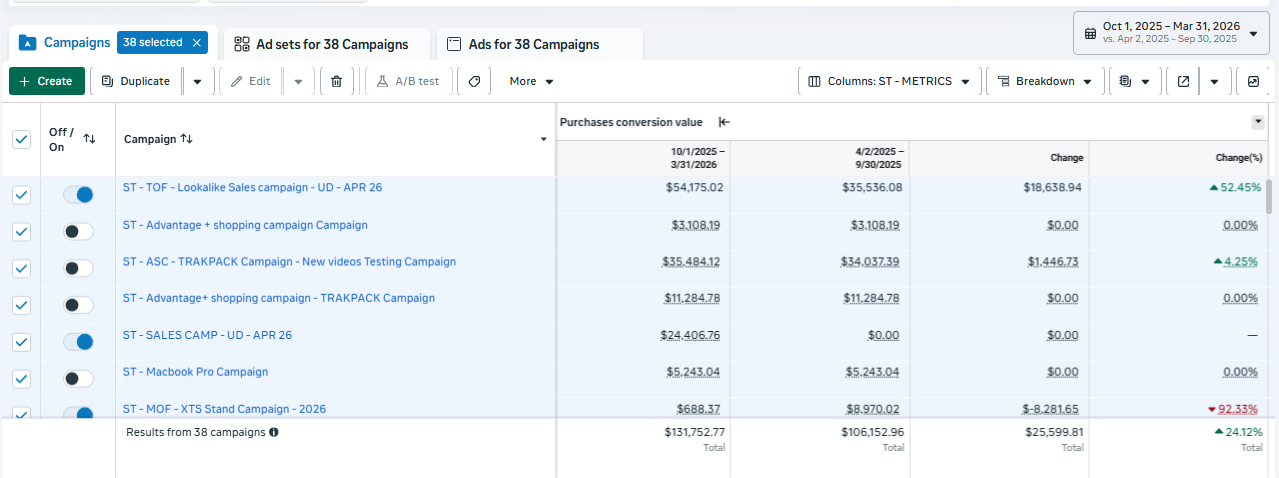This screenshot has height=478, width=1279.
Task: Open the date range picker
Action: pyautogui.click(x=1170, y=33)
